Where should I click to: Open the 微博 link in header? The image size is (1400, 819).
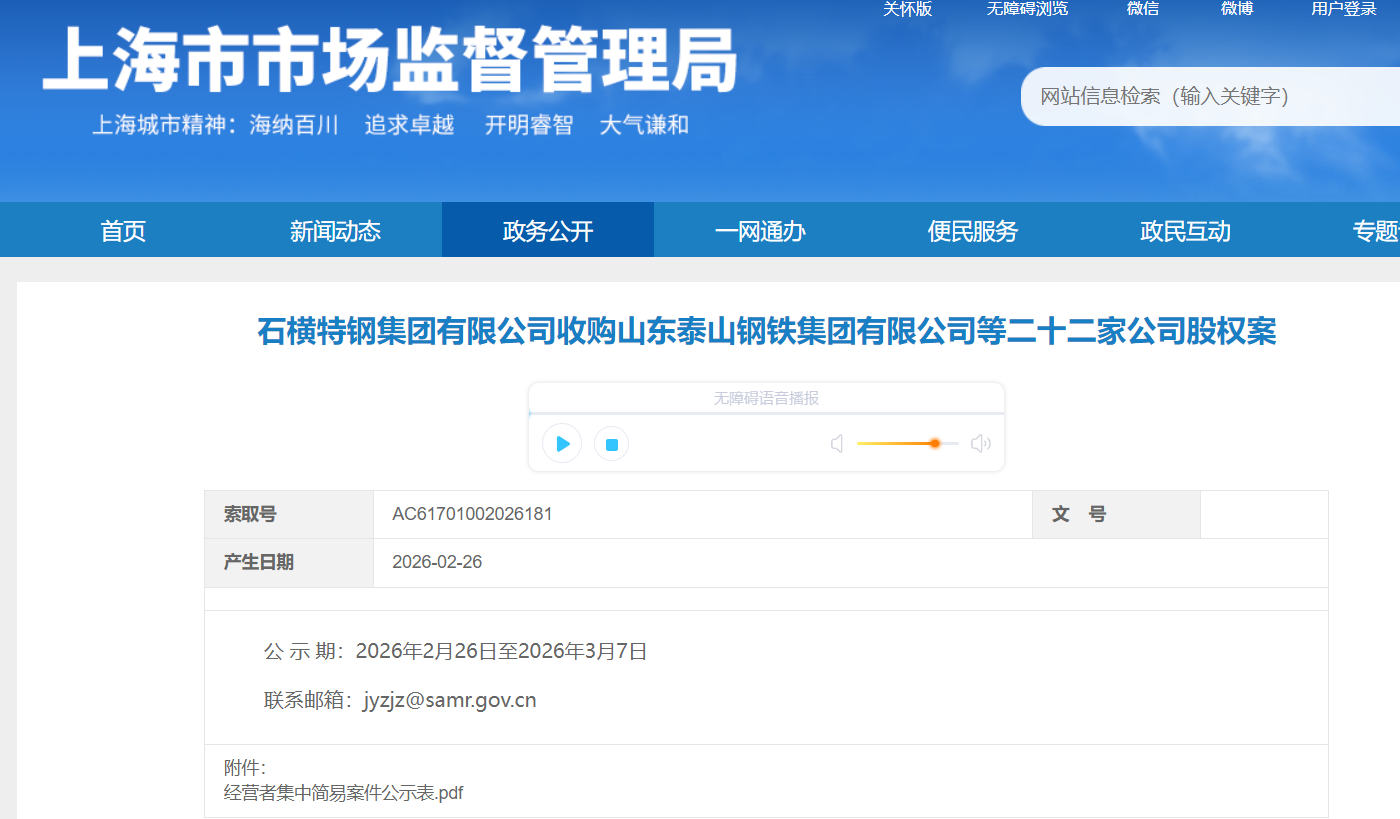pos(1237,9)
